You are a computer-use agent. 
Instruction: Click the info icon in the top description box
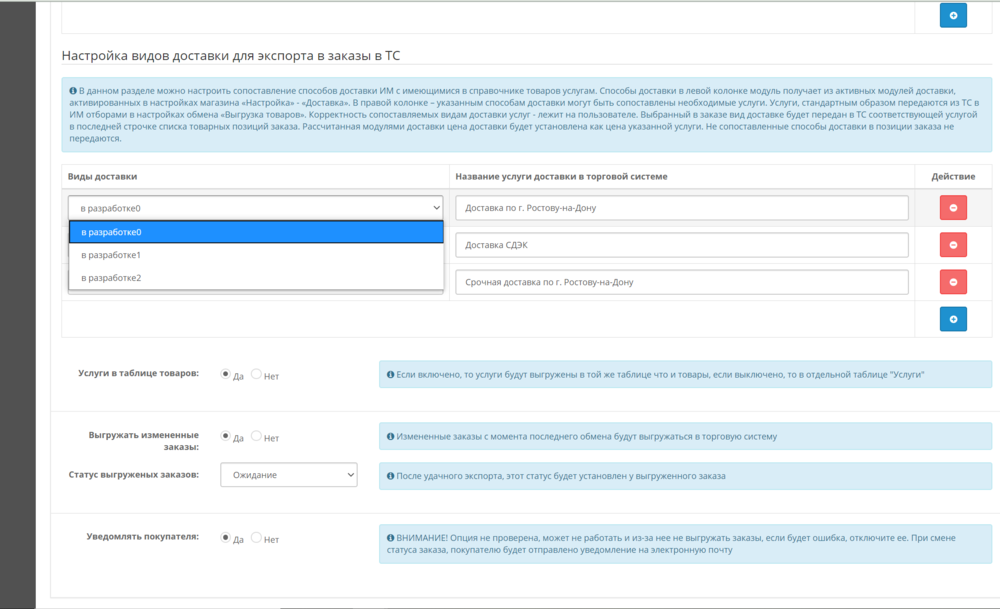tap(72, 91)
